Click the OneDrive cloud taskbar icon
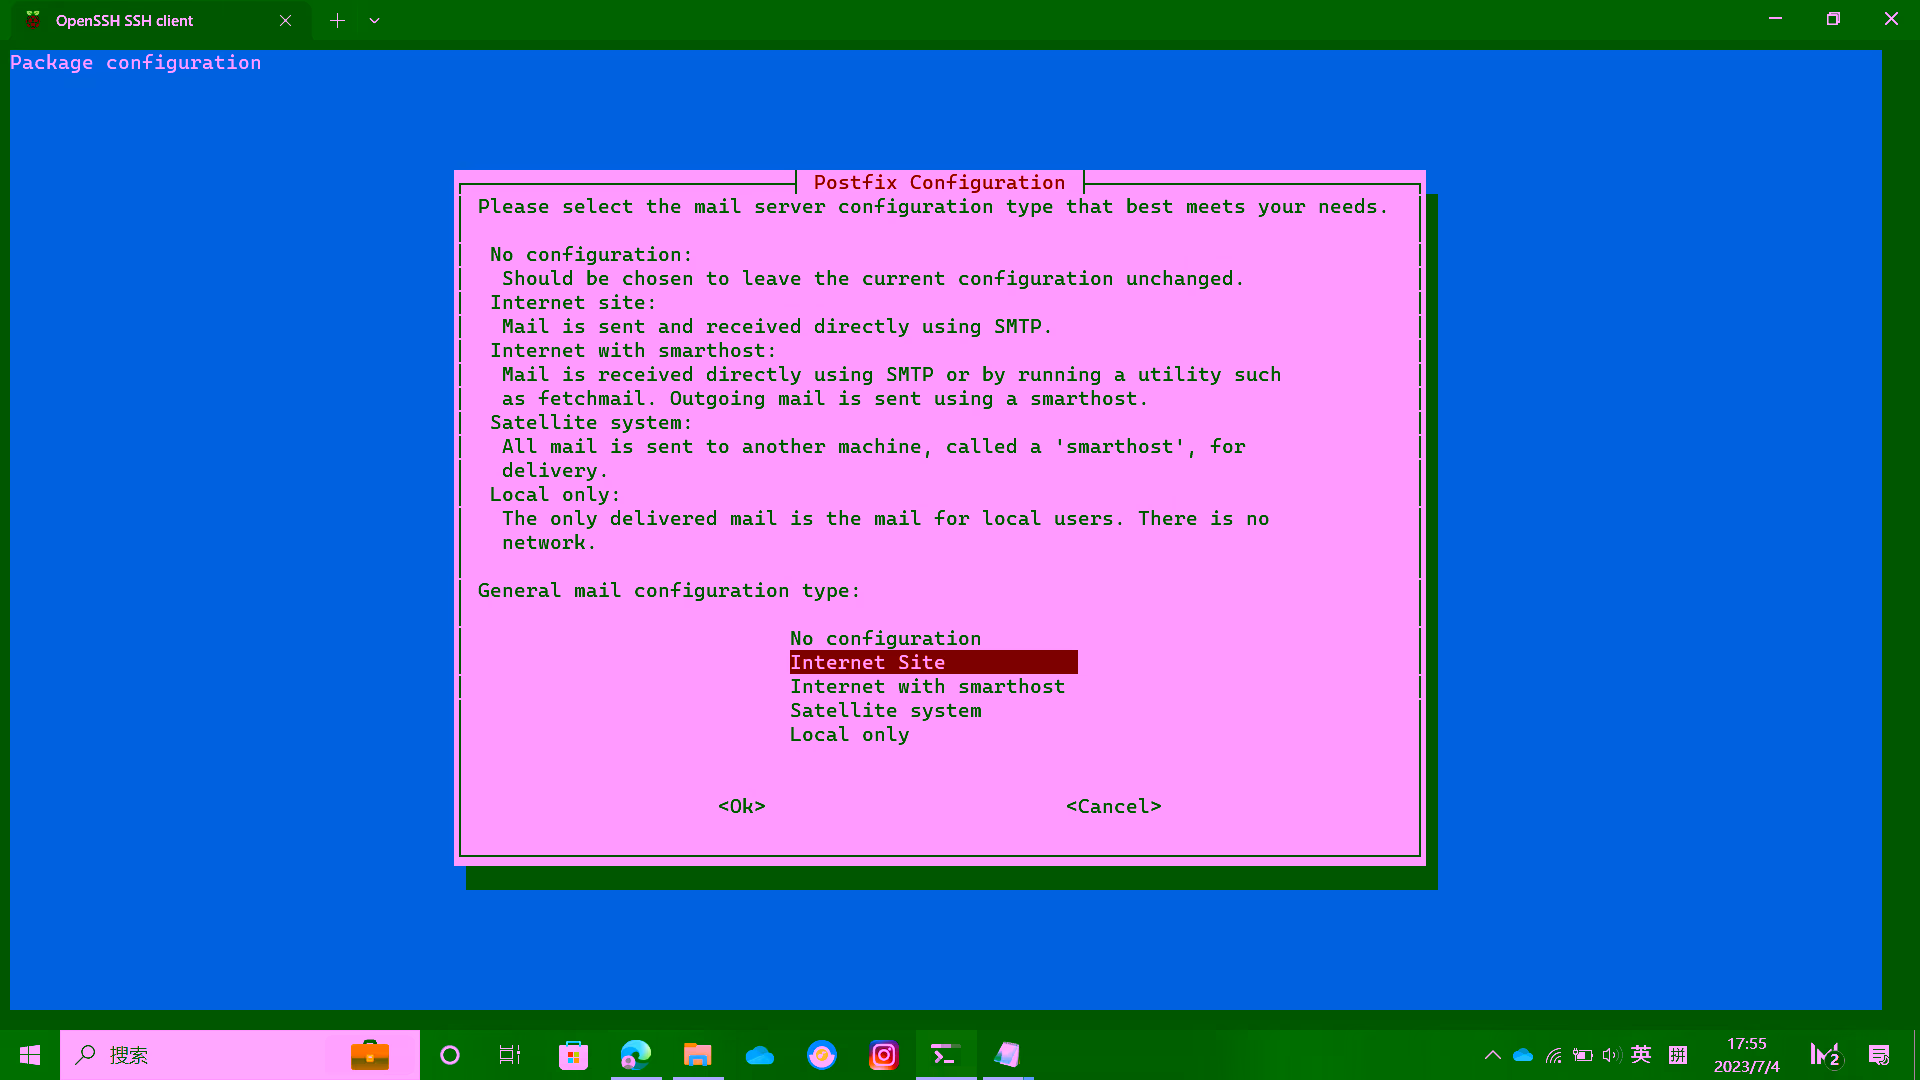 [x=760, y=1055]
